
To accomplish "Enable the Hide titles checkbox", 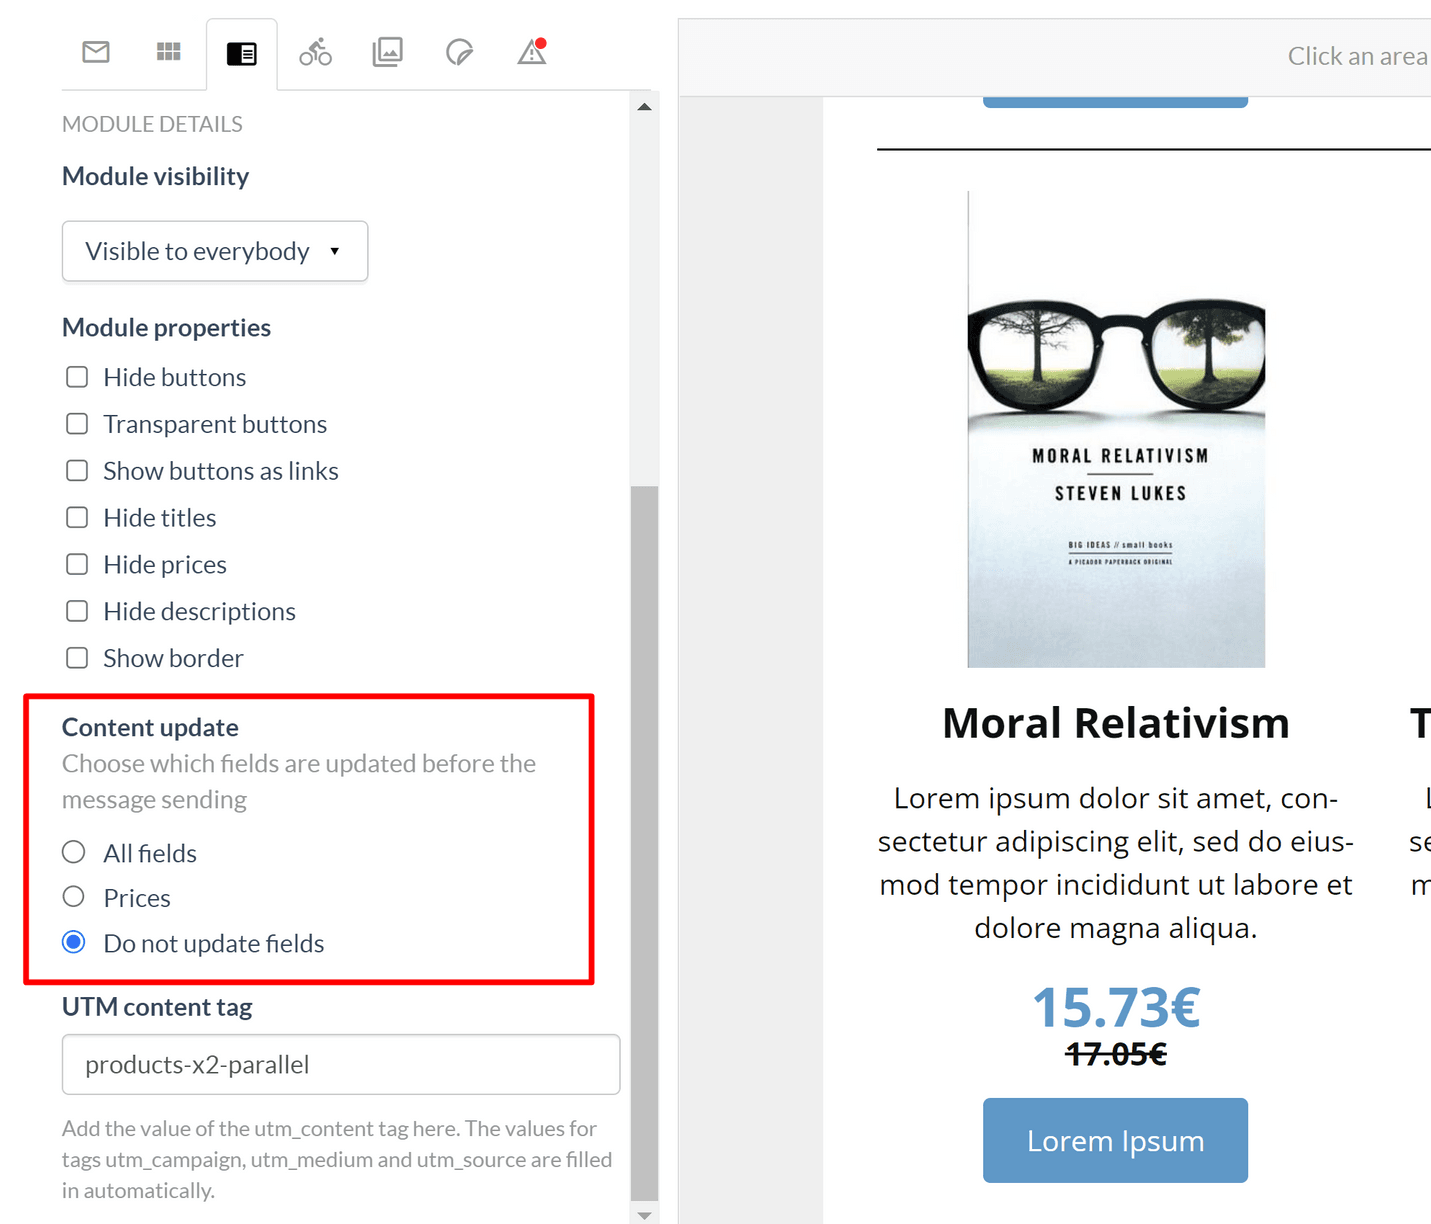I will 77,518.
